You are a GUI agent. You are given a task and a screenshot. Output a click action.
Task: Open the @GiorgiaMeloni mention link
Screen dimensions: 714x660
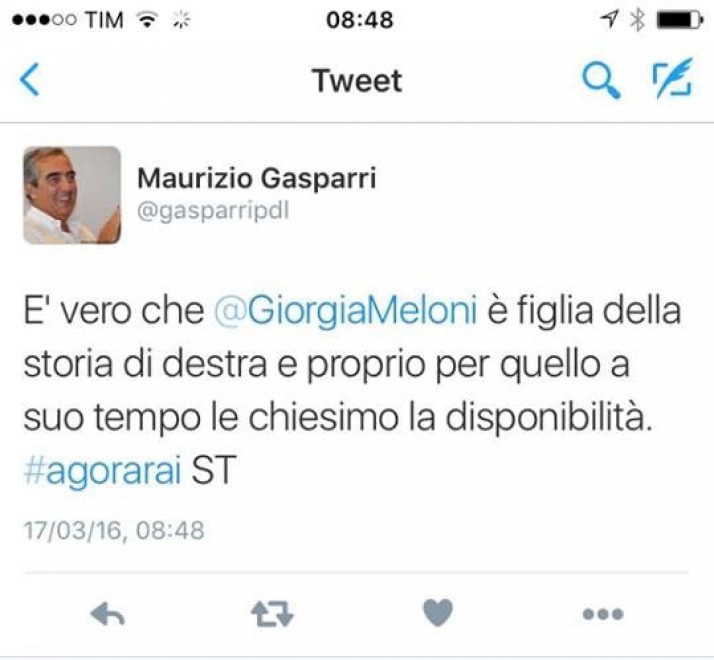coord(346,311)
